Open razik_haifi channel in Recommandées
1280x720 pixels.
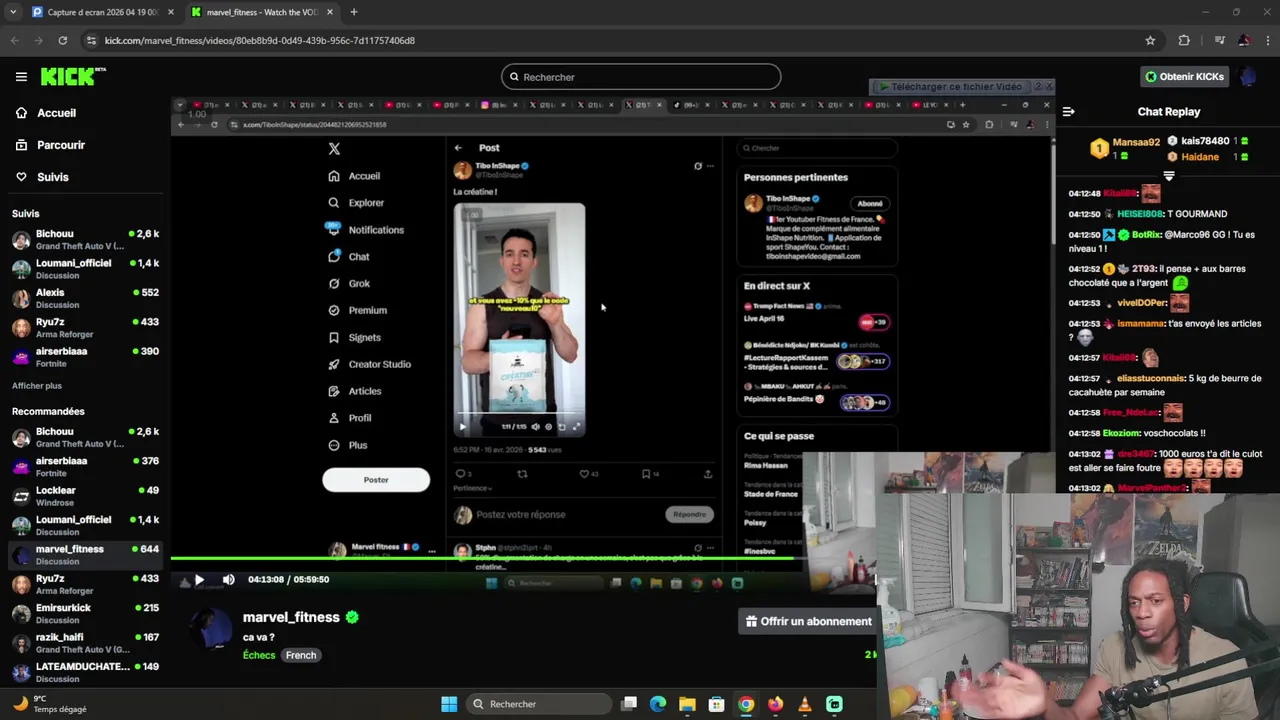pos(84,643)
